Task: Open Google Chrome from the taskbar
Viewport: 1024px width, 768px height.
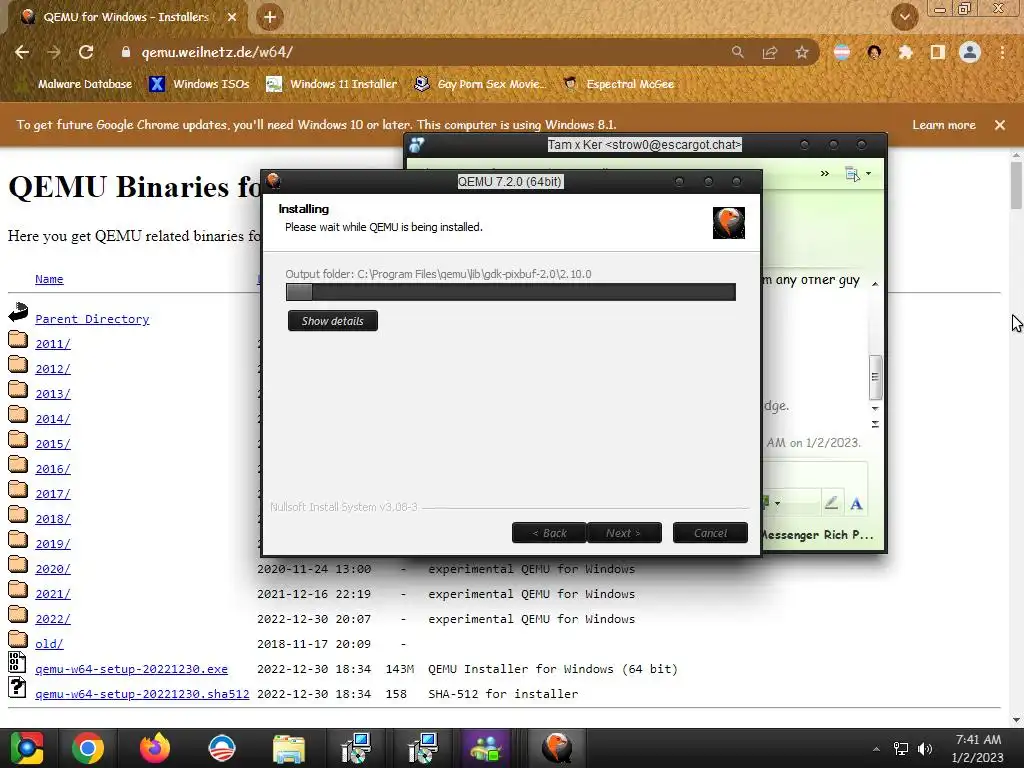Action: pos(88,748)
